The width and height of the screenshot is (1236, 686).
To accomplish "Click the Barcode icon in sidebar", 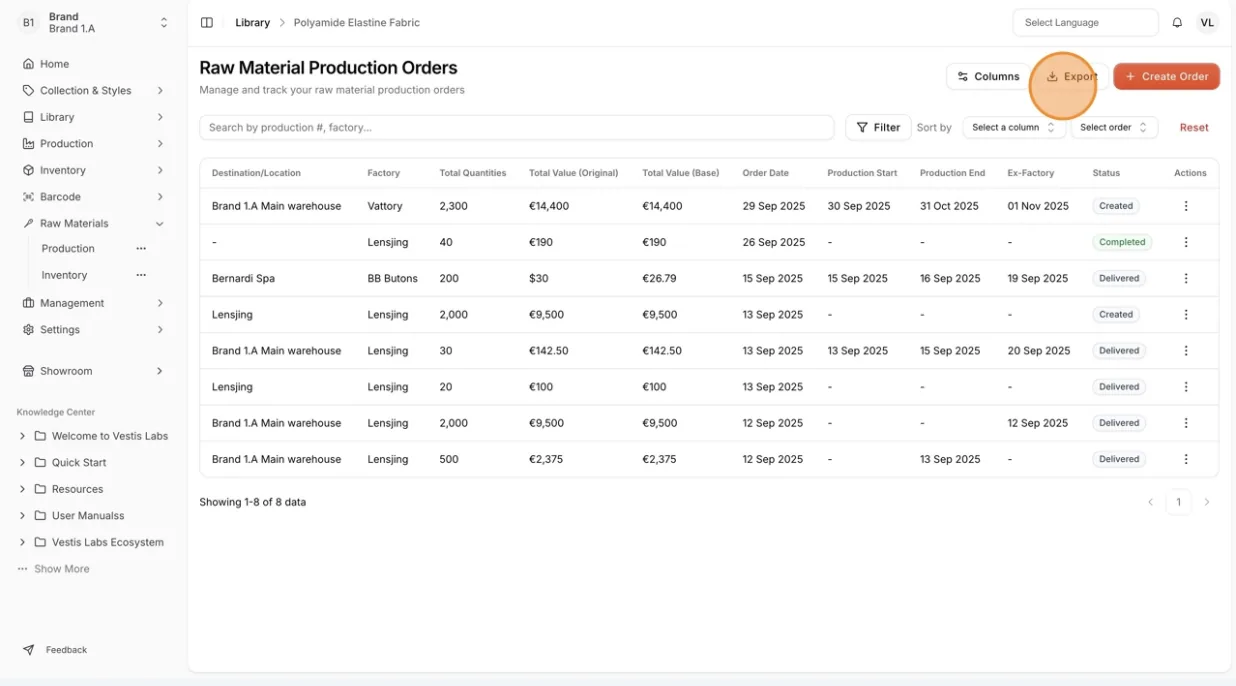I will coord(28,197).
